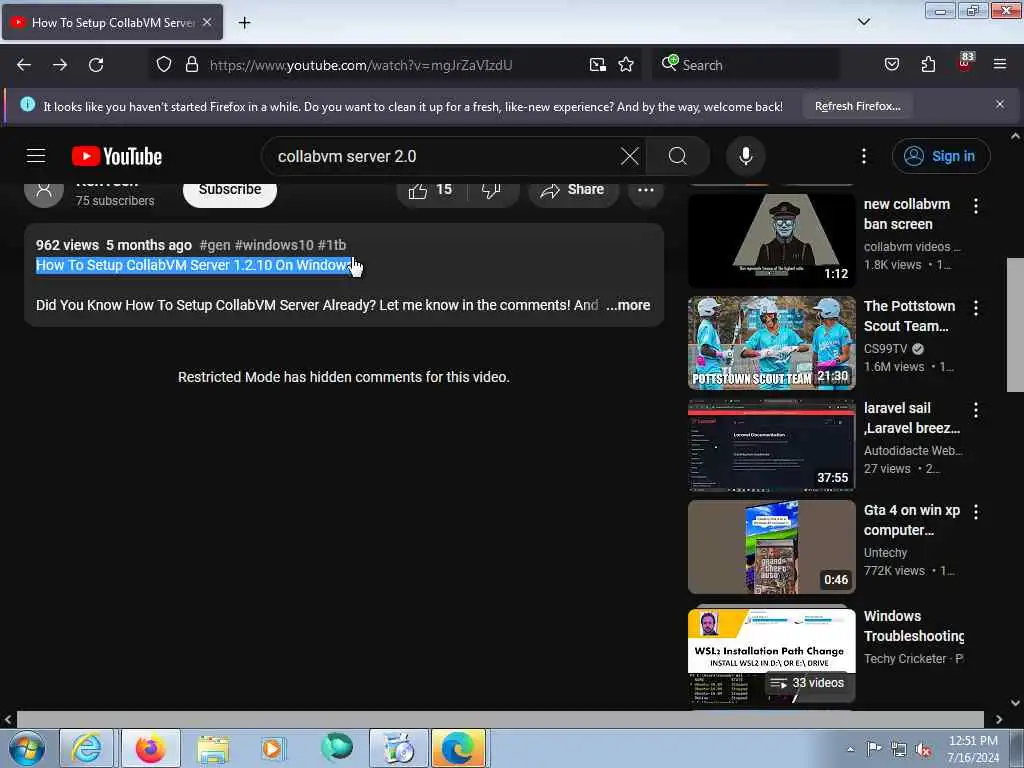Open the Firefox extensions puzzle icon
The image size is (1024, 768).
928,65
